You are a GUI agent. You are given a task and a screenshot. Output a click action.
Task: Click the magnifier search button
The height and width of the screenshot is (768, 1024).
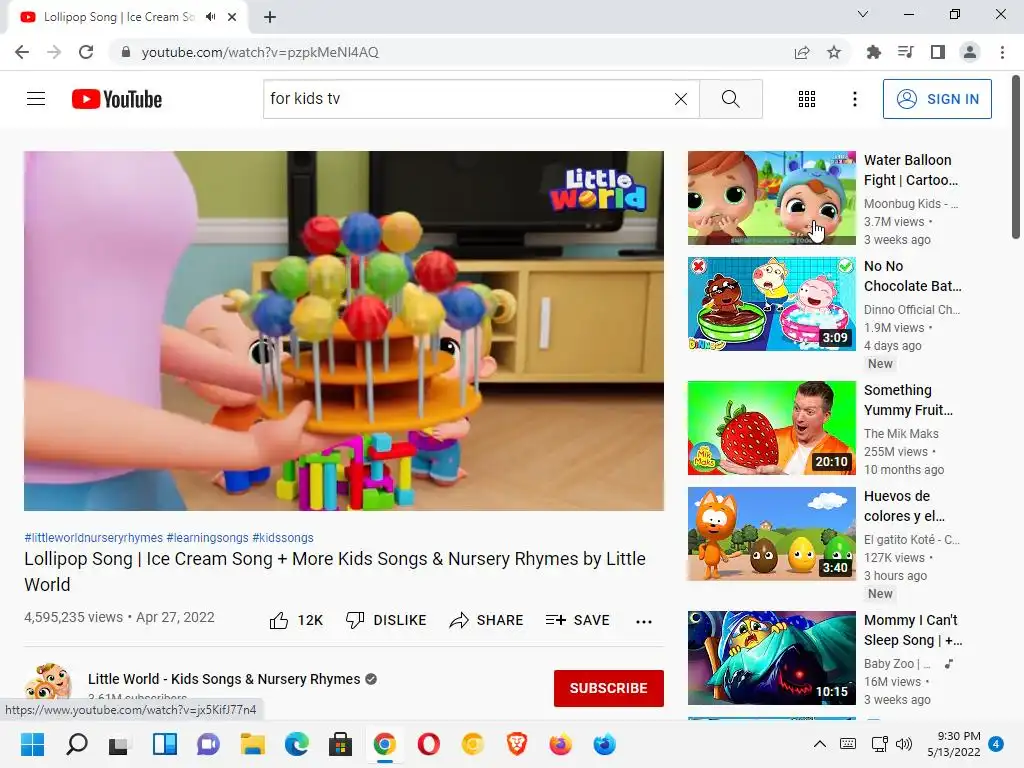pyautogui.click(x=731, y=99)
